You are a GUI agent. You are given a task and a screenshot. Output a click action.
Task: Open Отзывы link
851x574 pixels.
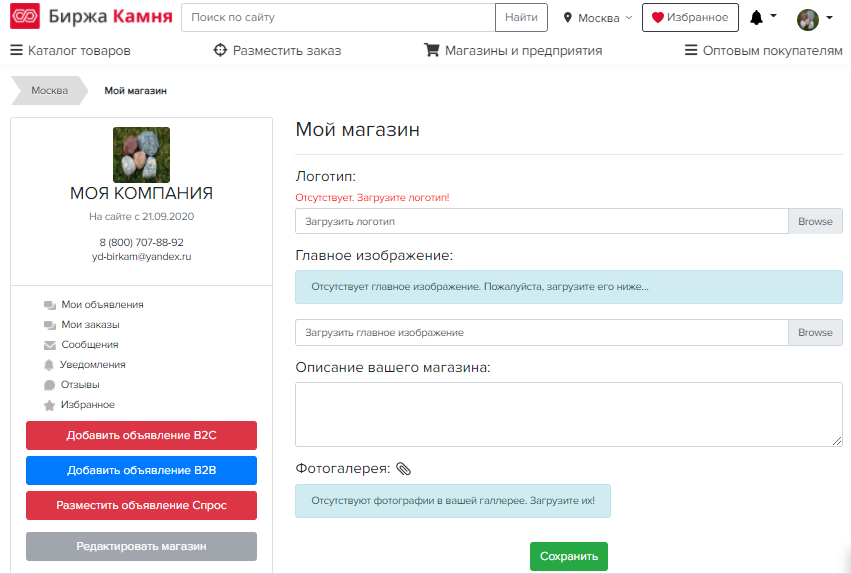click(80, 385)
